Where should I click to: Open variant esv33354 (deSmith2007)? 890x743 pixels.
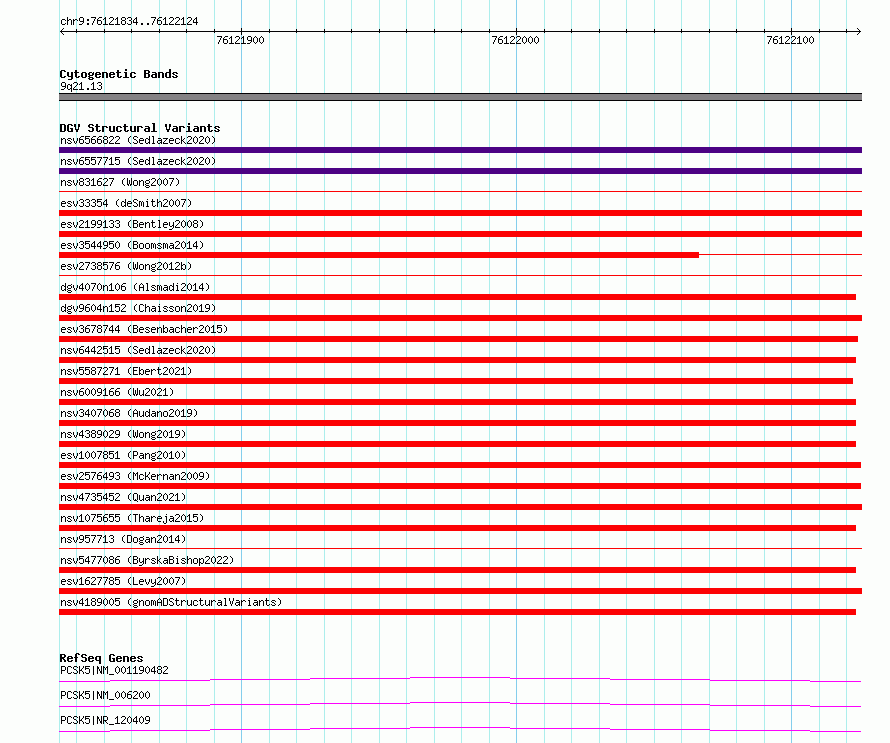click(126, 203)
